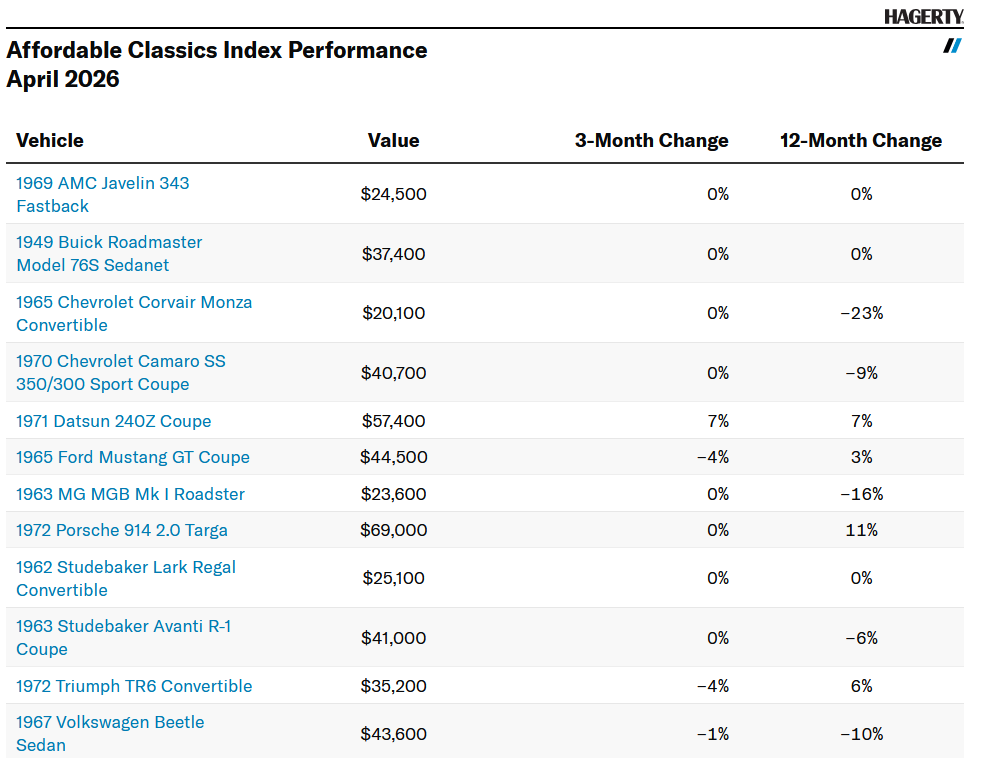
Task: Click the $69,000 Porsche 914 value
Action: pos(393,530)
